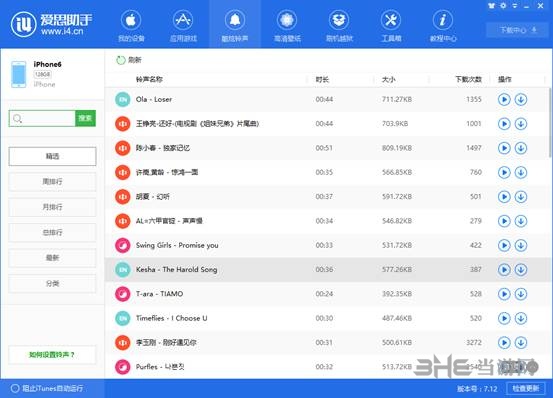
Task: Click the ringtone list vertical scrollbar
Action: click(x=550, y=123)
